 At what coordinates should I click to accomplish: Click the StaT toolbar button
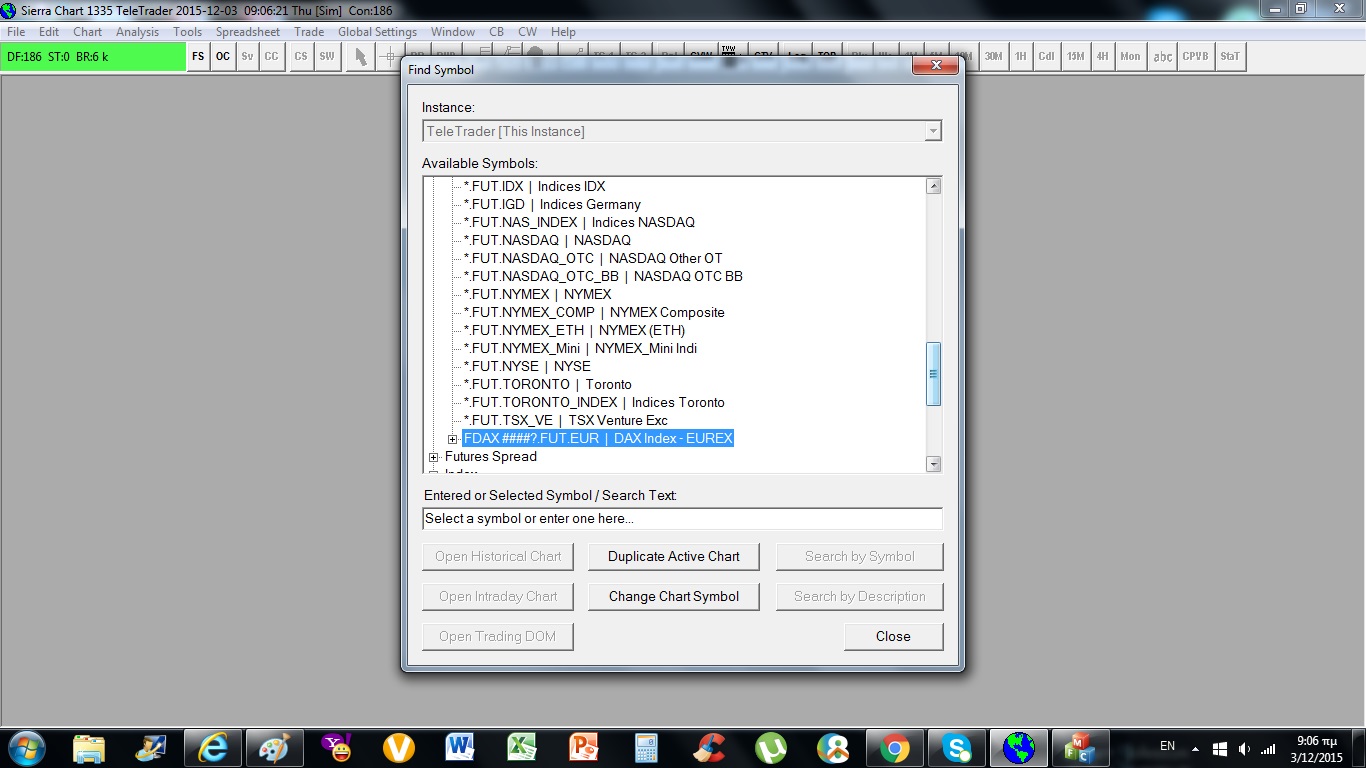coord(1230,57)
